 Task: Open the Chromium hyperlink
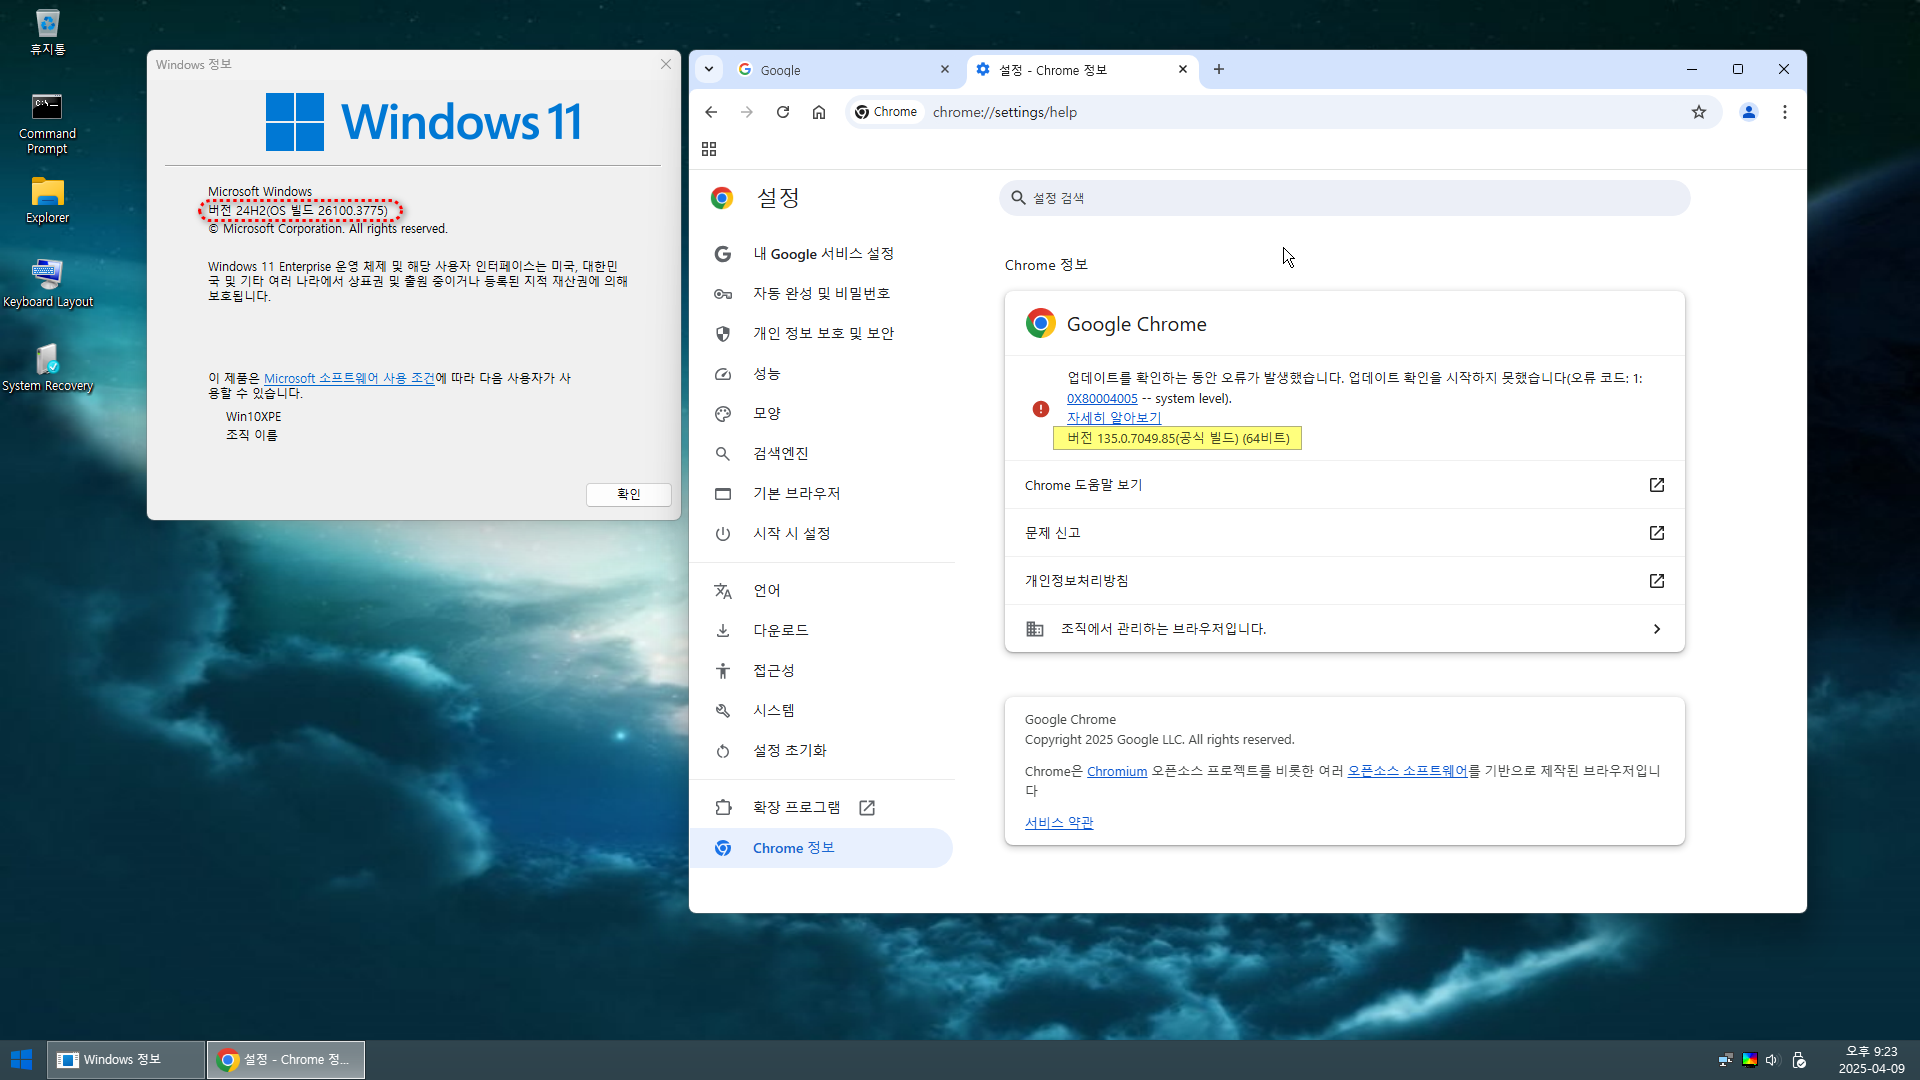pyautogui.click(x=1117, y=771)
